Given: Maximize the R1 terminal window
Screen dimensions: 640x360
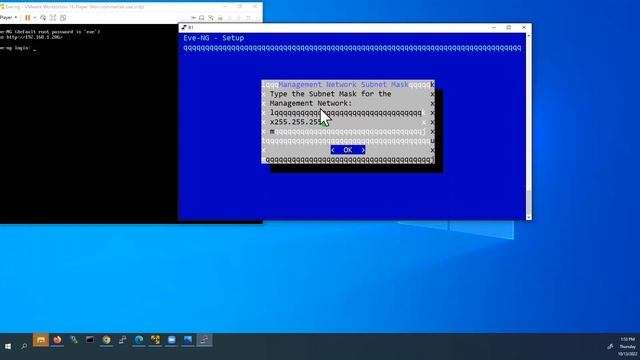Looking at the screenshot, I should 509,27.
